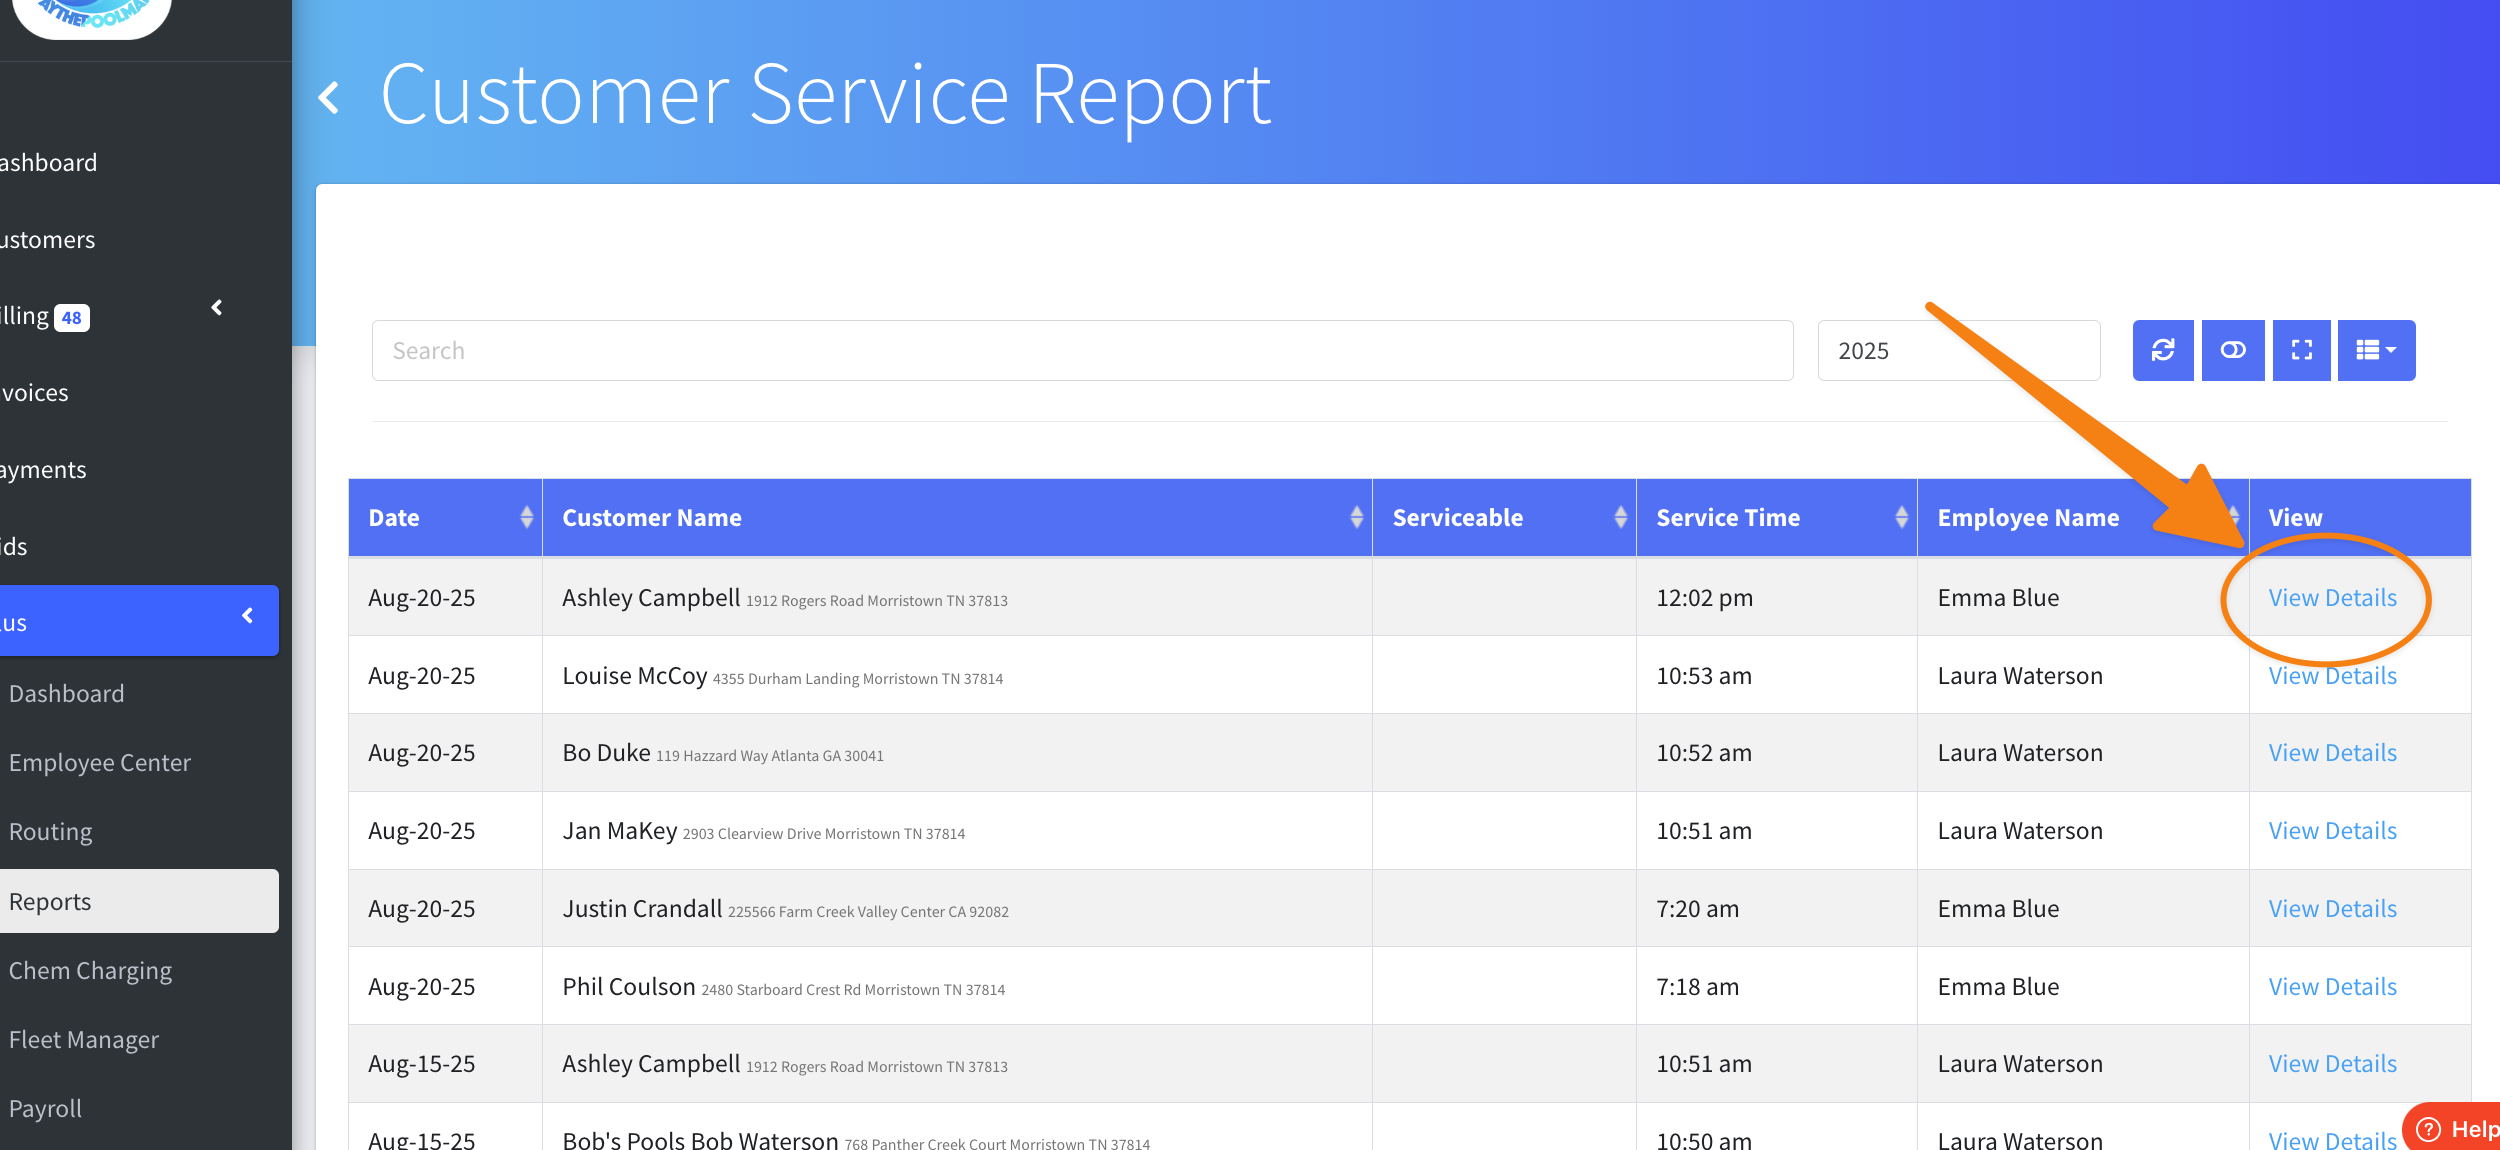Click the back arrow beside Customer Service Report
The image size is (2500, 1150).
coord(329,98)
